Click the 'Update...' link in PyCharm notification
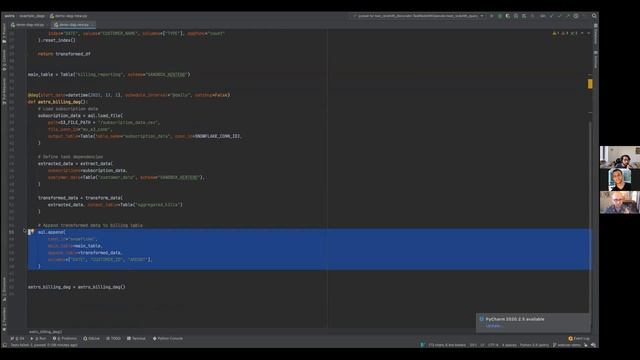 (493, 326)
